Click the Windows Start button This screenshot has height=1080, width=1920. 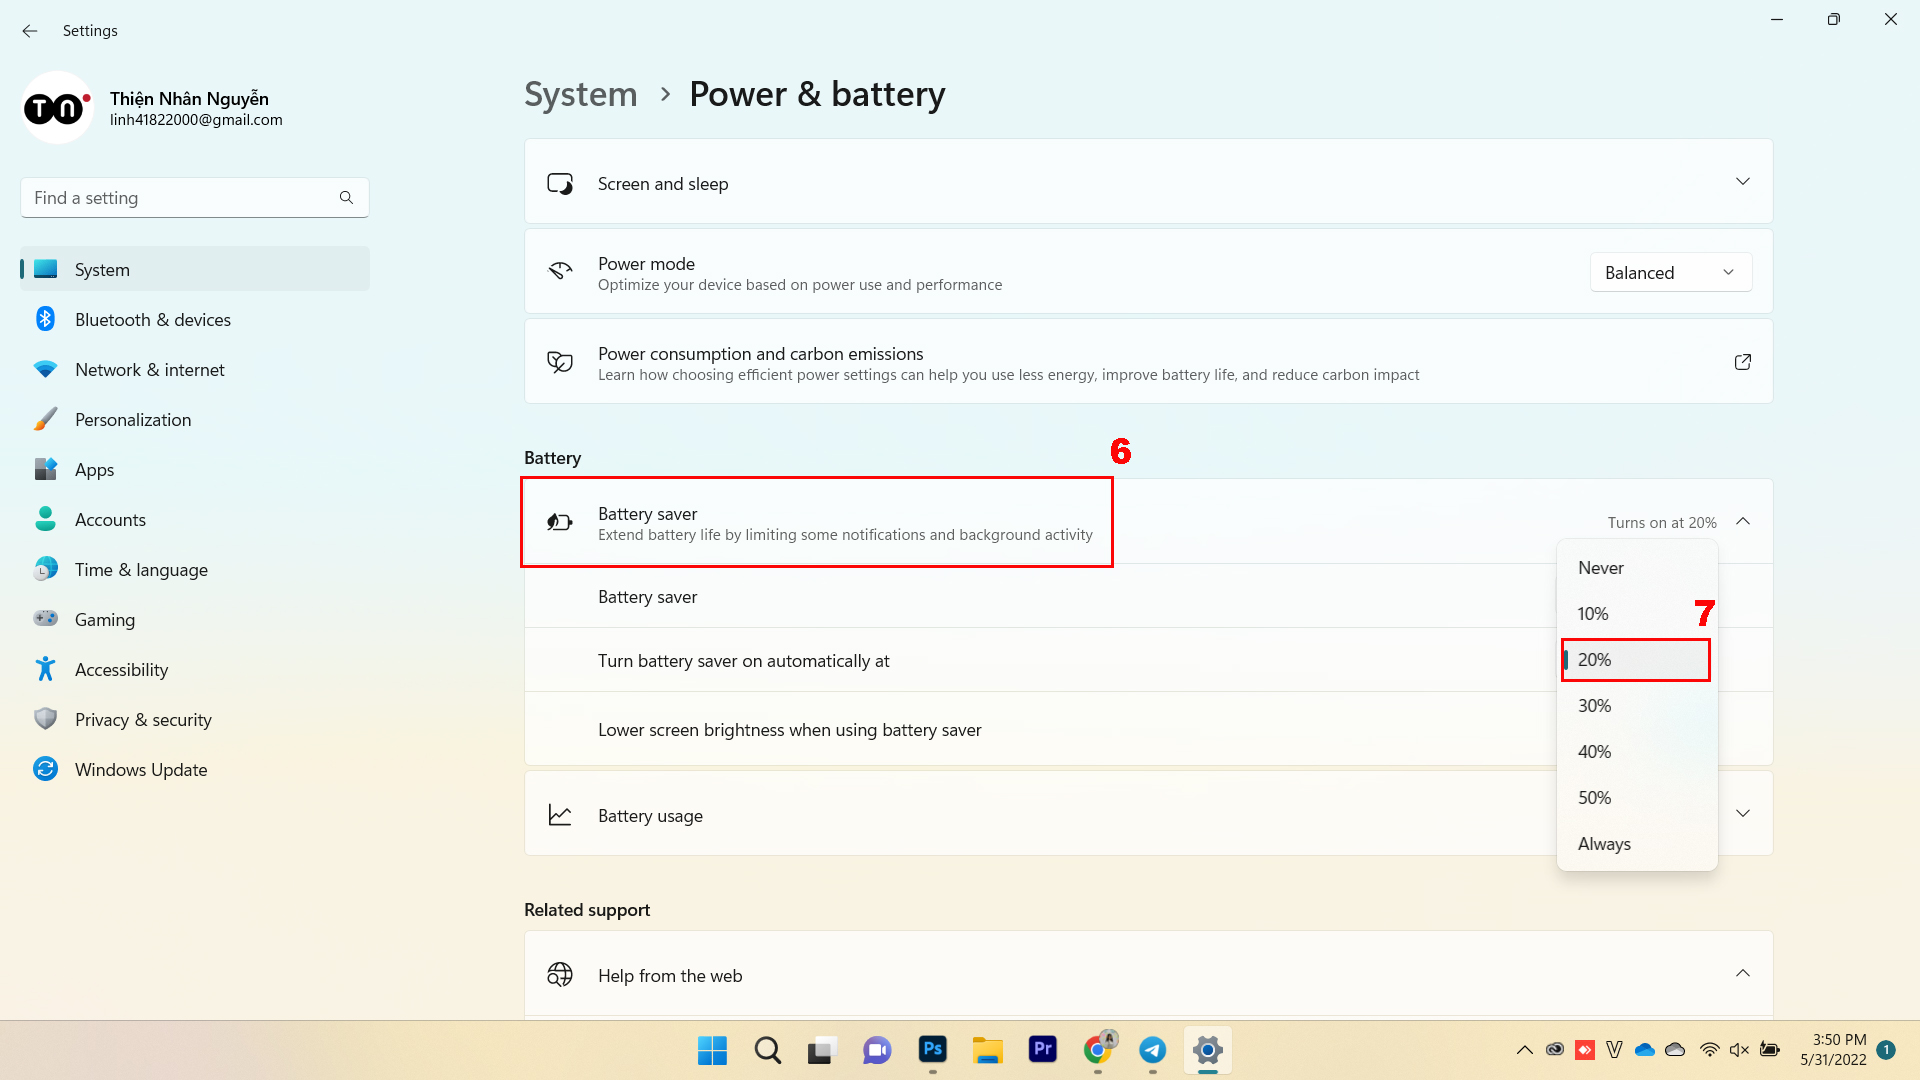[x=712, y=1049]
